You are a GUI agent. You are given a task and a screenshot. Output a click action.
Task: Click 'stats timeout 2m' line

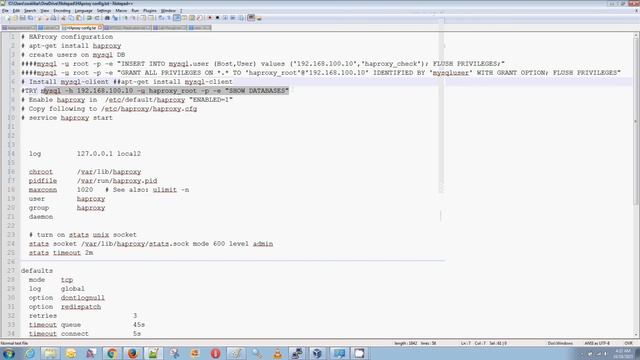(61, 253)
